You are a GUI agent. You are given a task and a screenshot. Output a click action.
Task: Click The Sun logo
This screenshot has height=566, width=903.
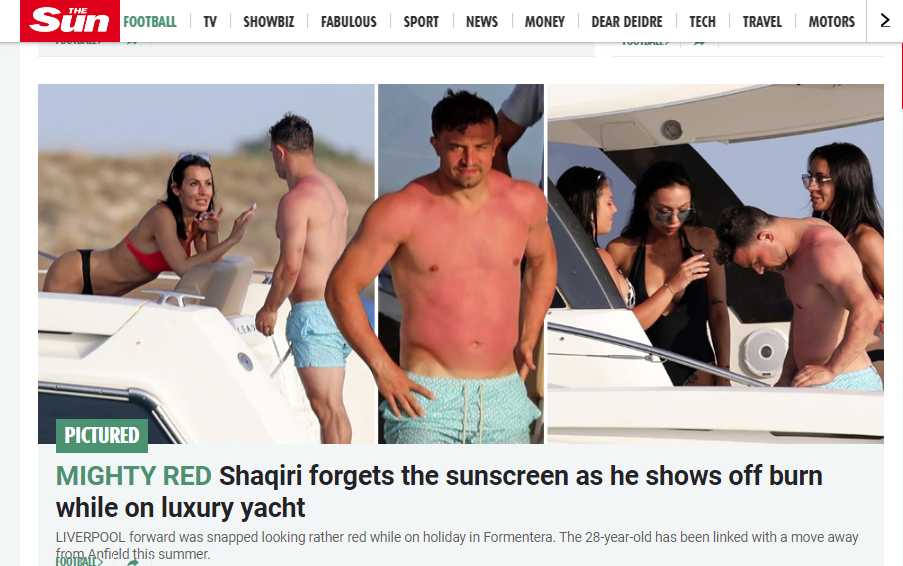pyautogui.click(x=70, y=21)
